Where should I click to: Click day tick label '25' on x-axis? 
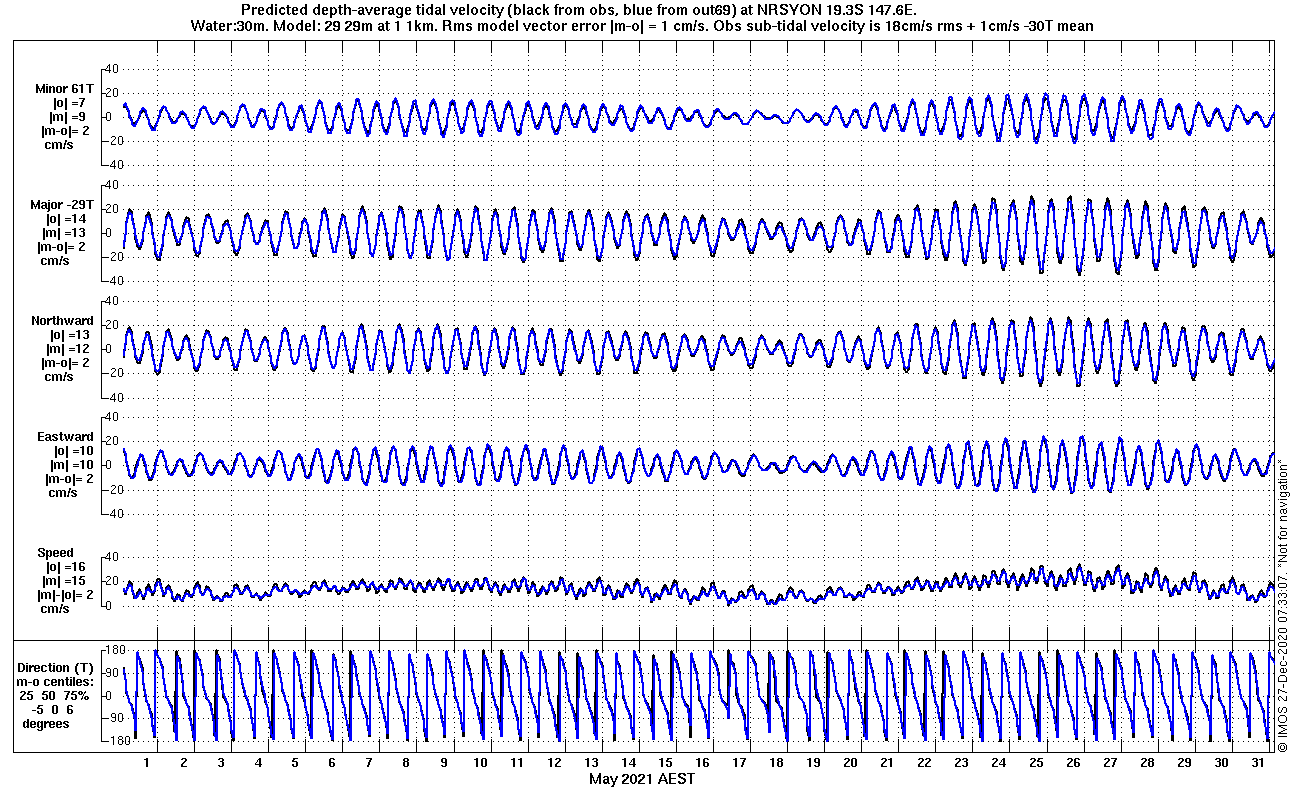pyautogui.click(x=1035, y=763)
